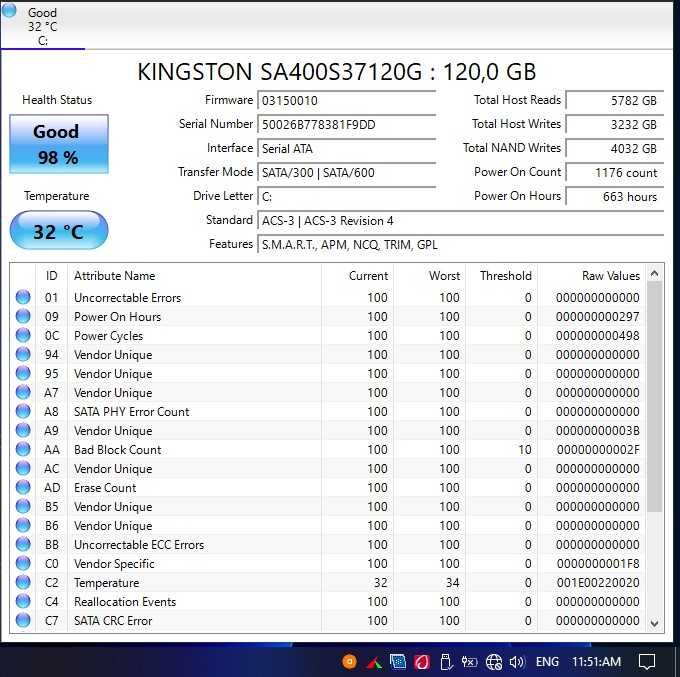
Task: Click status orb for Power Cycles row
Action: (23, 335)
